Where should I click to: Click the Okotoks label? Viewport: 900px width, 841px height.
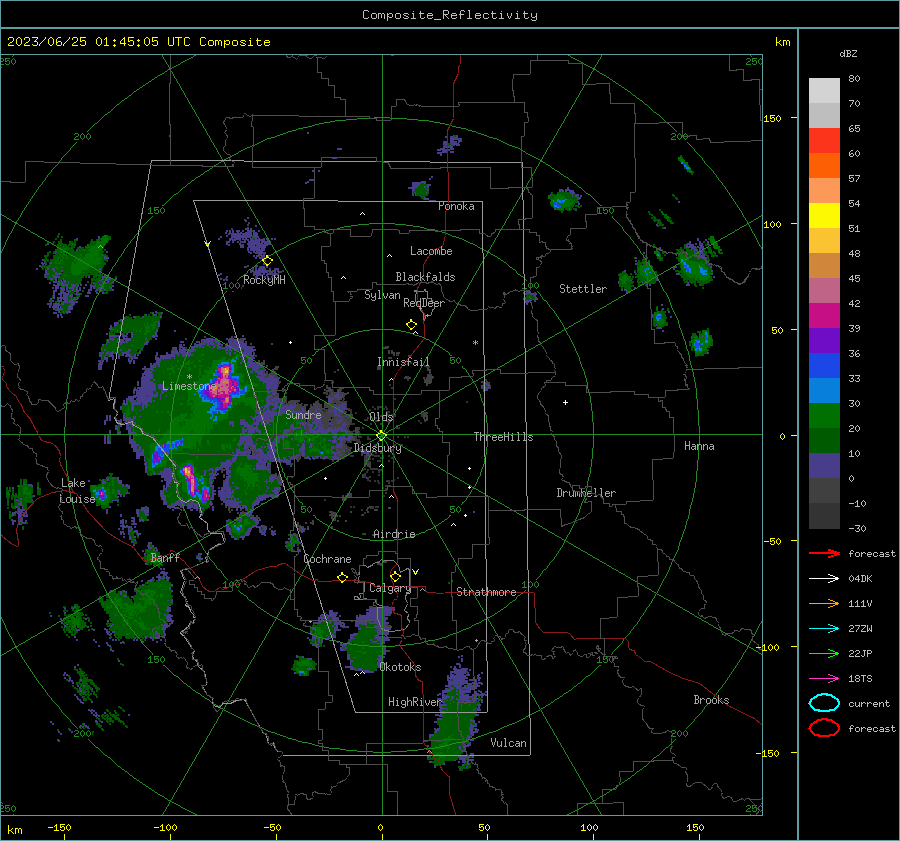pos(400,667)
